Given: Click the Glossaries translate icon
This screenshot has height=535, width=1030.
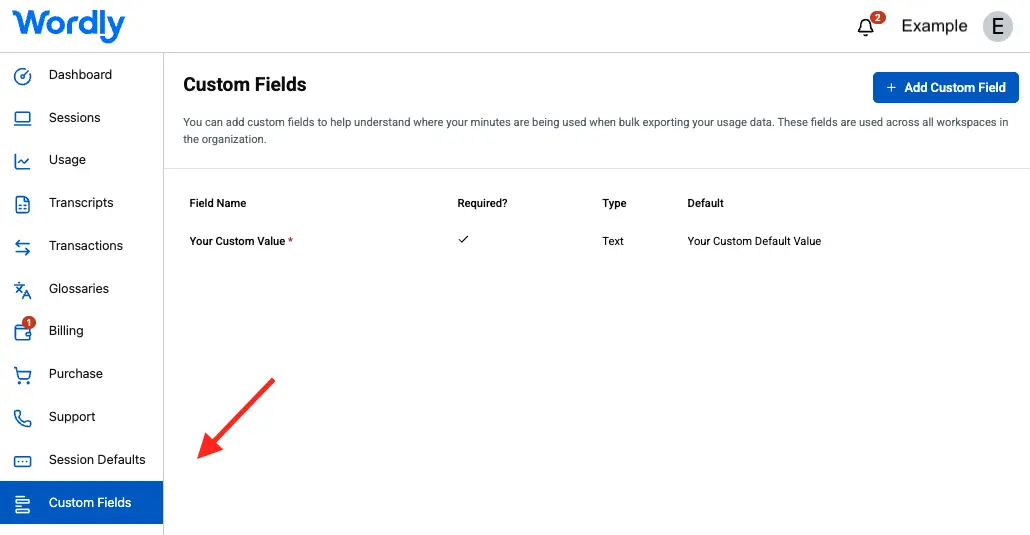Looking at the screenshot, I should click(x=22, y=290).
